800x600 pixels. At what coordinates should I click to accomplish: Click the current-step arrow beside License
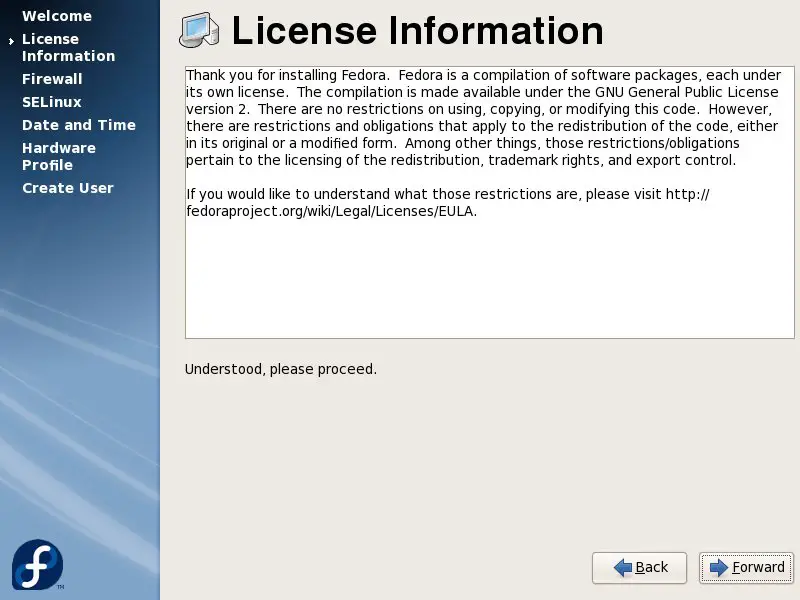(x=11, y=41)
